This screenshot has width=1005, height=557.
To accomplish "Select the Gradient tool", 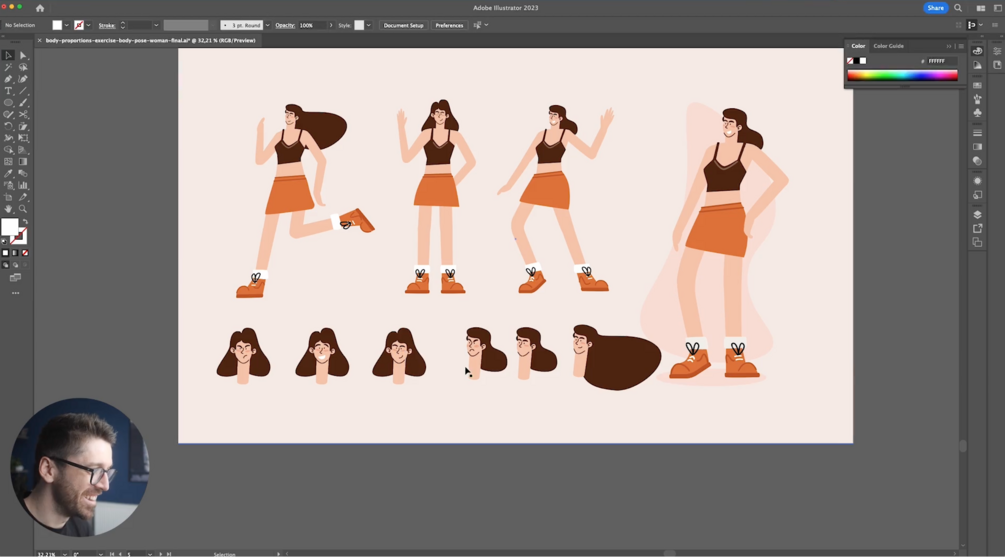I will point(23,162).
